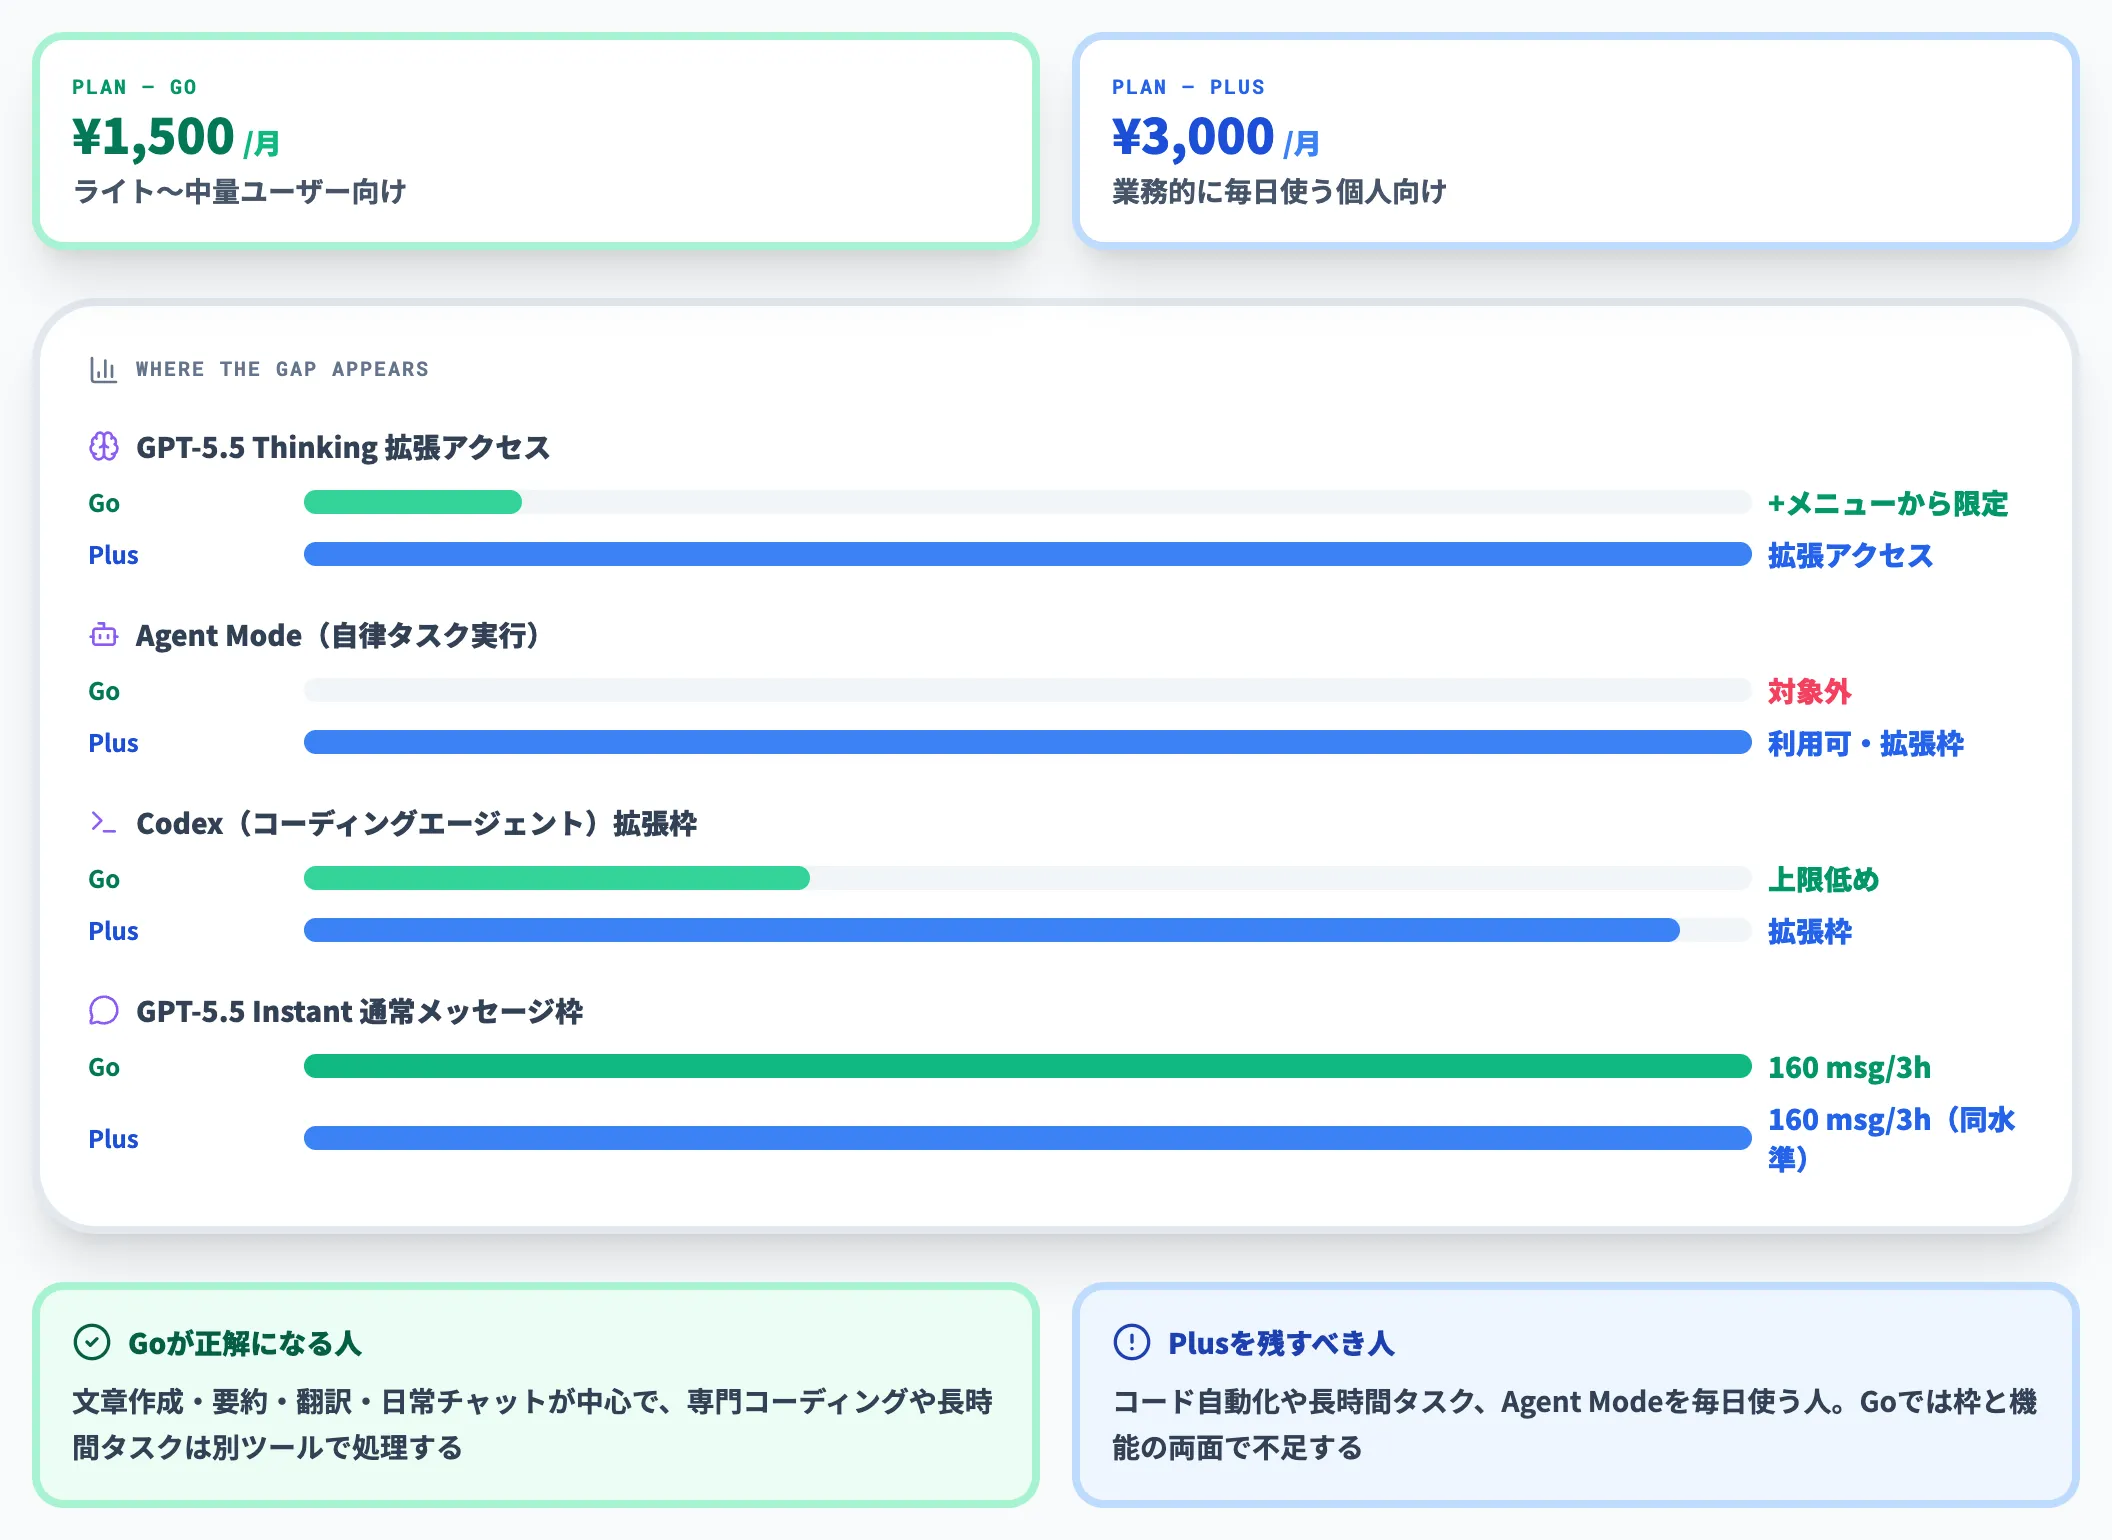Click the ¥3,000 /月 price
Screen dimensions: 2112x1540
click(x=1216, y=137)
